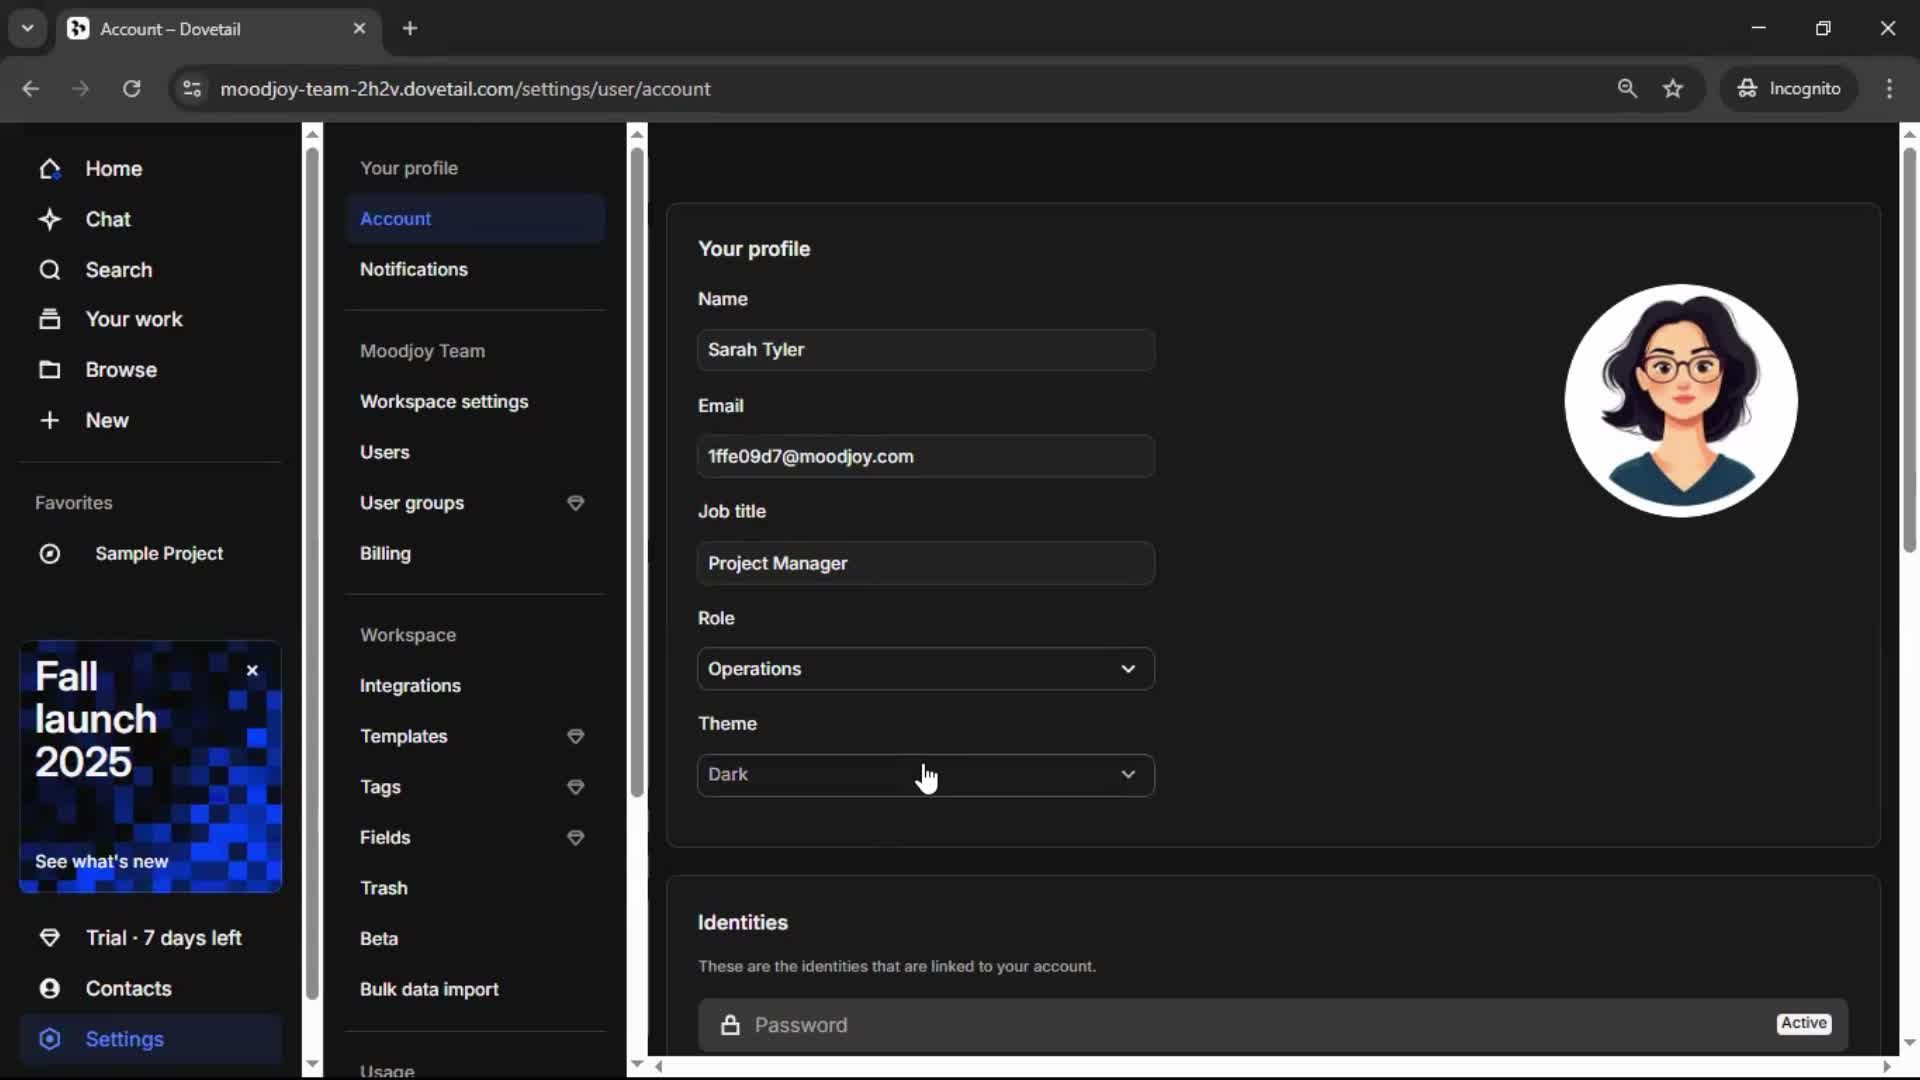This screenshot has height=1080, width=1920.
Task: Open Workspace settings menu item
Action: tap(443, 401)
